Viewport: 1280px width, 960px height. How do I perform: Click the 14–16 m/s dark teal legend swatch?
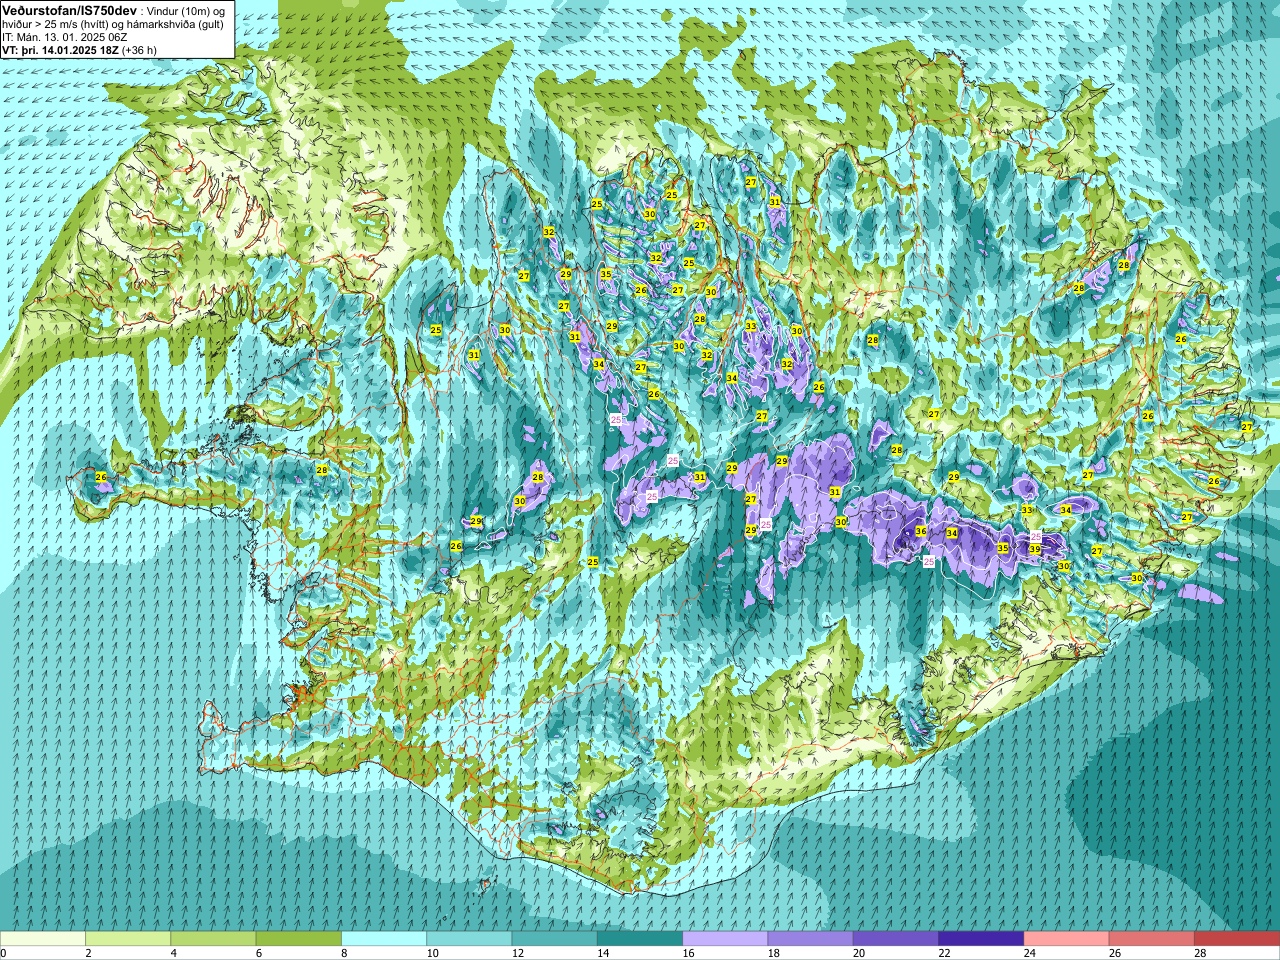pos(640,939)
